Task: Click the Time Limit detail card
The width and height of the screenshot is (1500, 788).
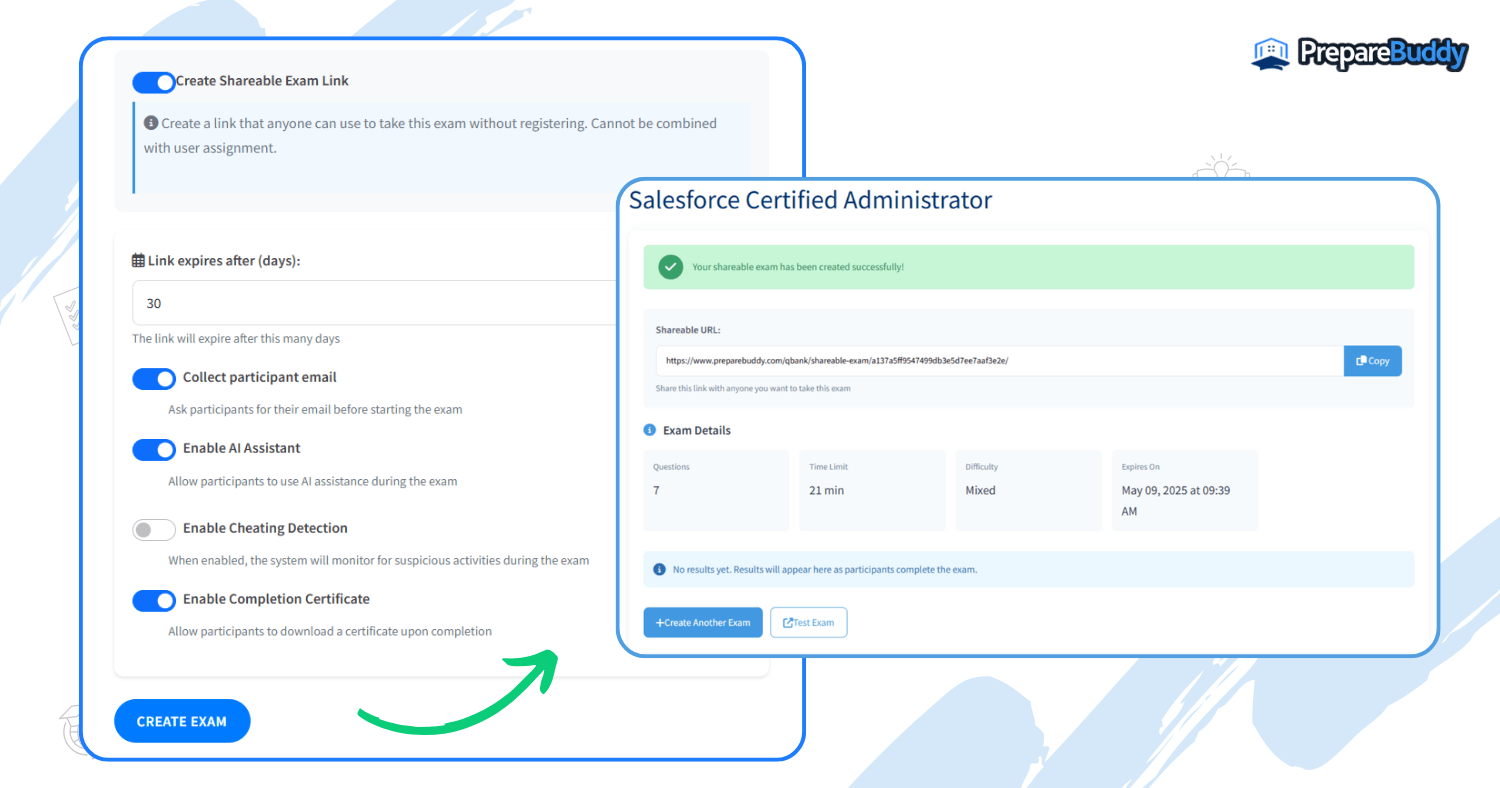Action: pyautogui.click(x=872, y=490)
